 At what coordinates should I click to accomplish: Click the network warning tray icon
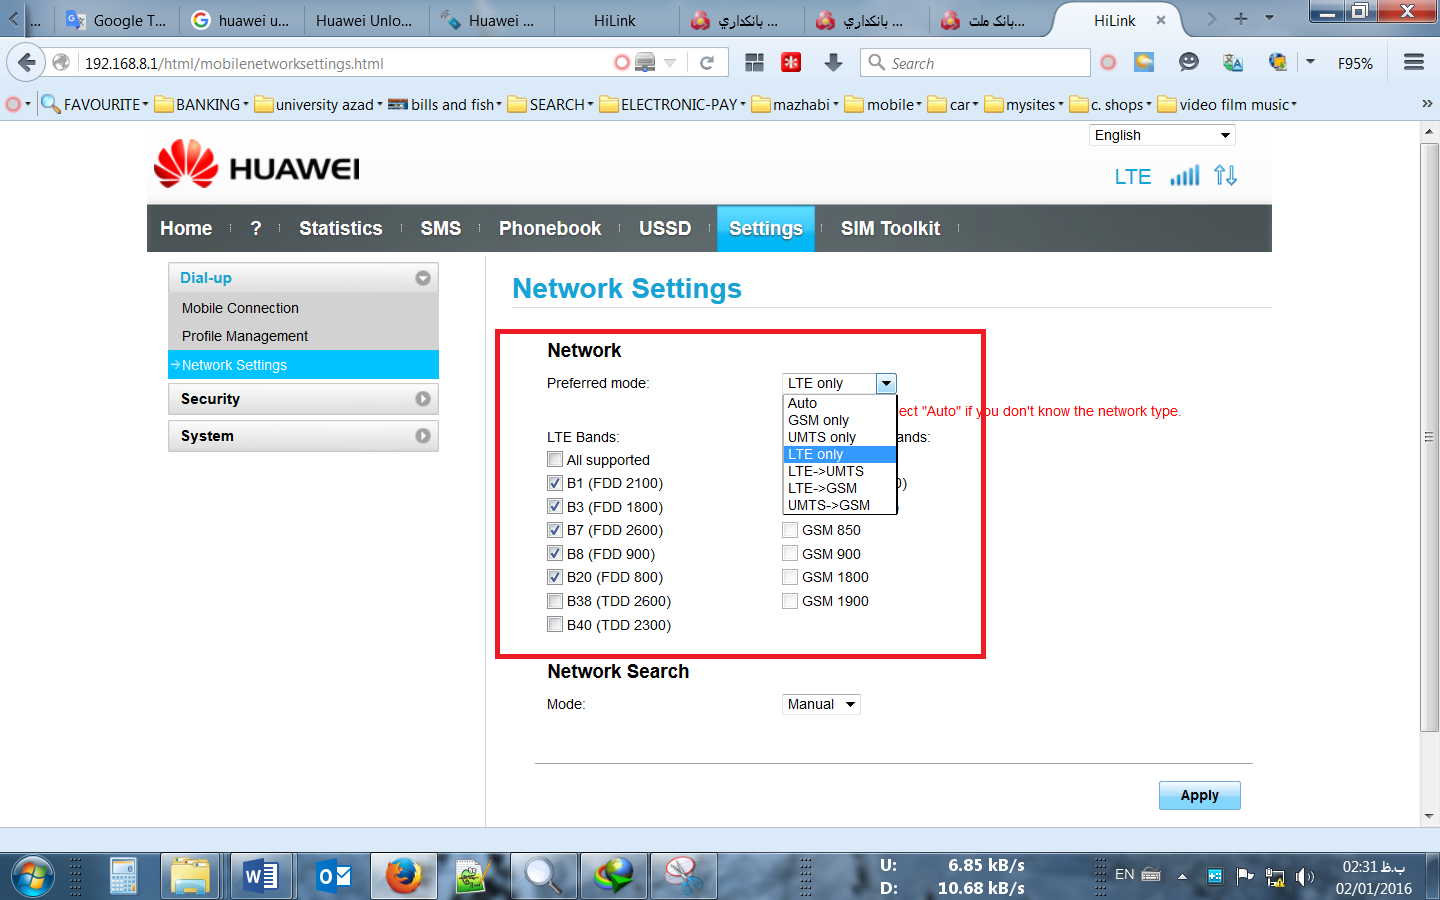click(x=1275, y=877)
